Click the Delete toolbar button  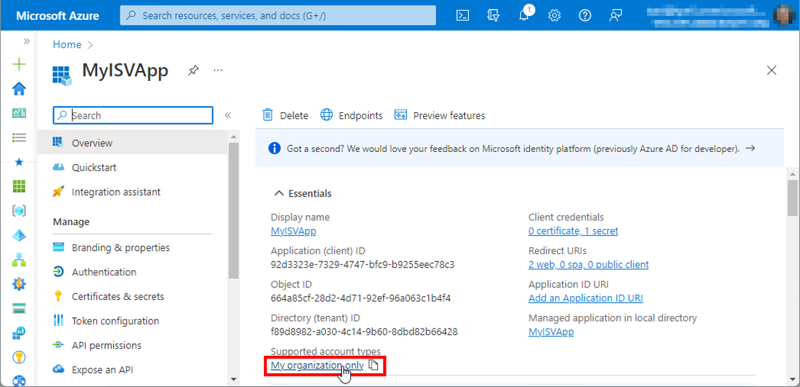click(x=285, y=115)
